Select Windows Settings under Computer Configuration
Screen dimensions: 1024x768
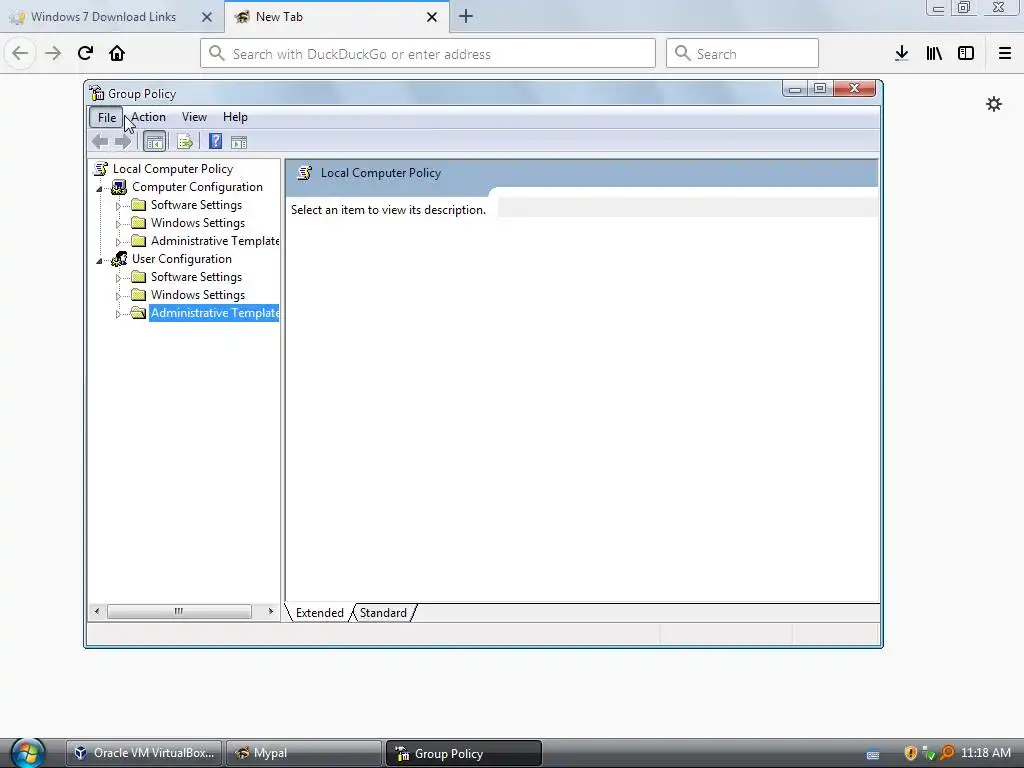[x=197, y=223]
